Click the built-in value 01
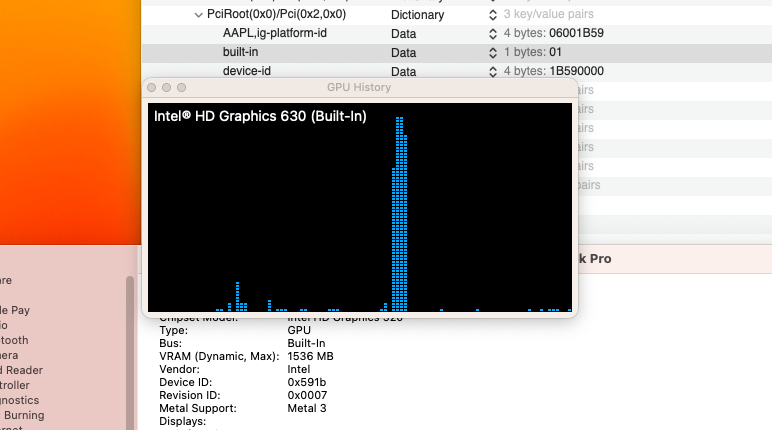This screenshot has width=772, height=430. pyautogui.click(x=555, y=52)
